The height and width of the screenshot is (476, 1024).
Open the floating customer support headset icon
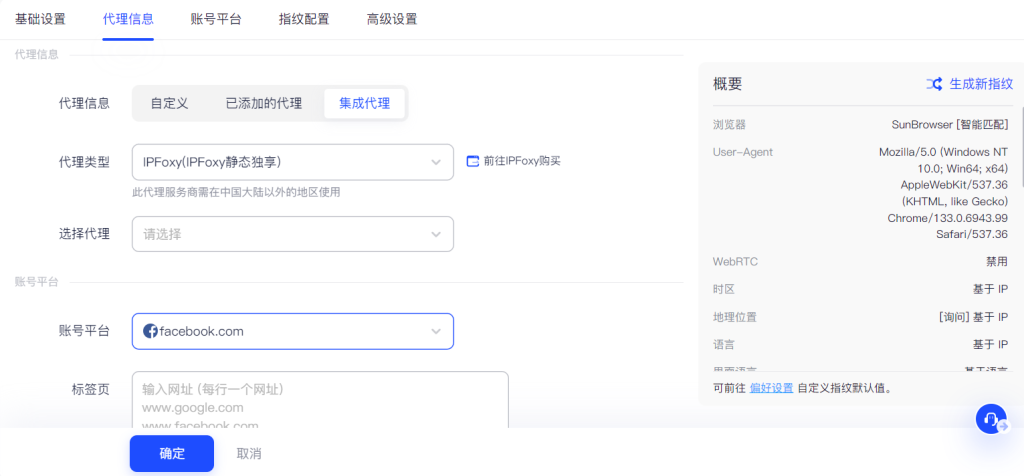pos(990,420)
